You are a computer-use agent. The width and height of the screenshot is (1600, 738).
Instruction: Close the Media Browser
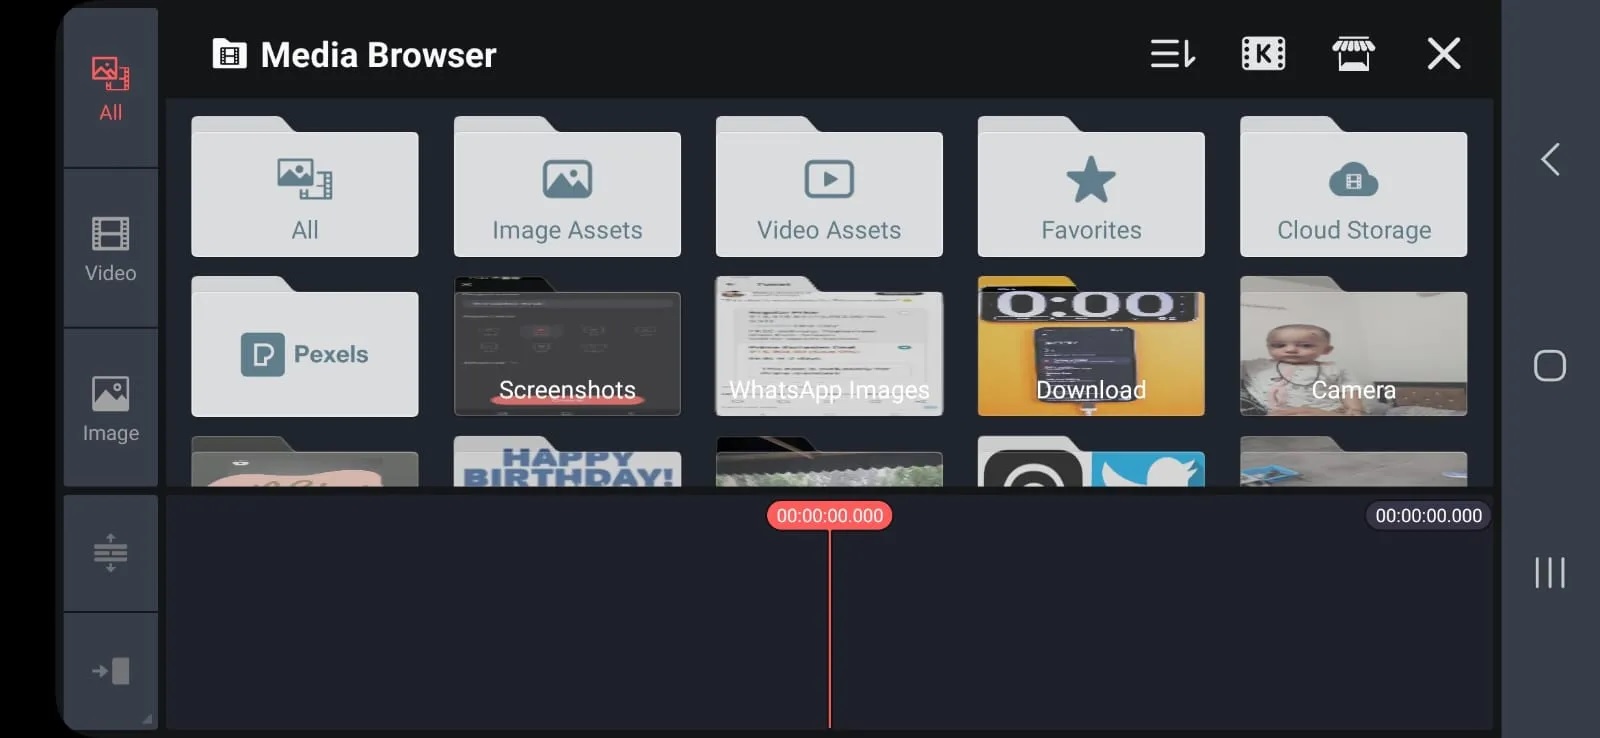(1443, 54)
